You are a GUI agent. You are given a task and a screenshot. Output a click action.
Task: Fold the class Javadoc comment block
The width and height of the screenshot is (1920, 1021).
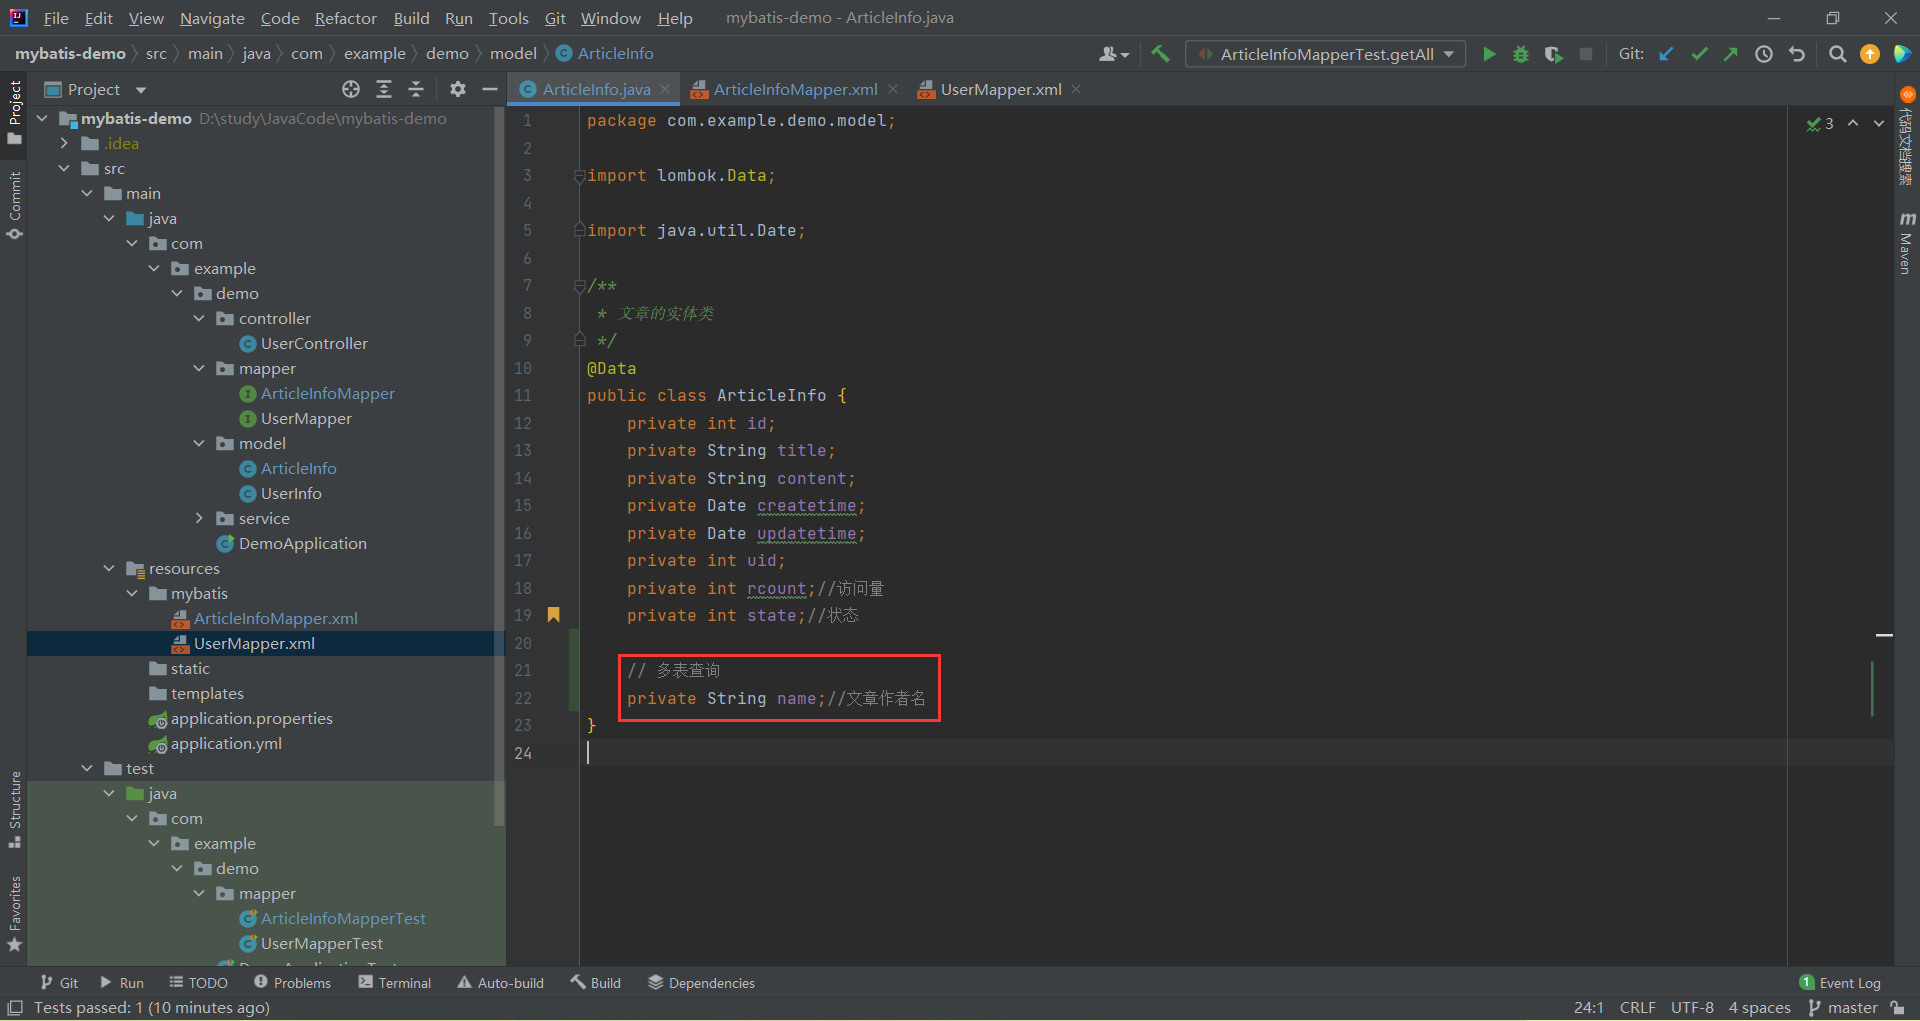579,286
